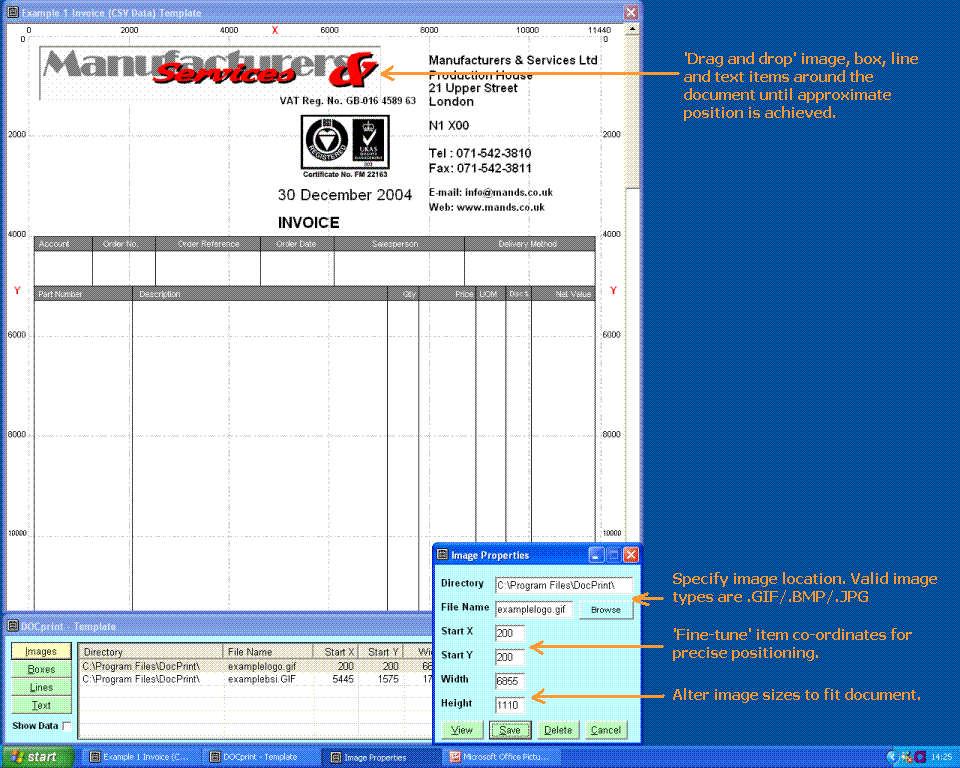Click the DOCprint Template window title icon
Viewport: 960px width, 768px height.
click(12, 627)
